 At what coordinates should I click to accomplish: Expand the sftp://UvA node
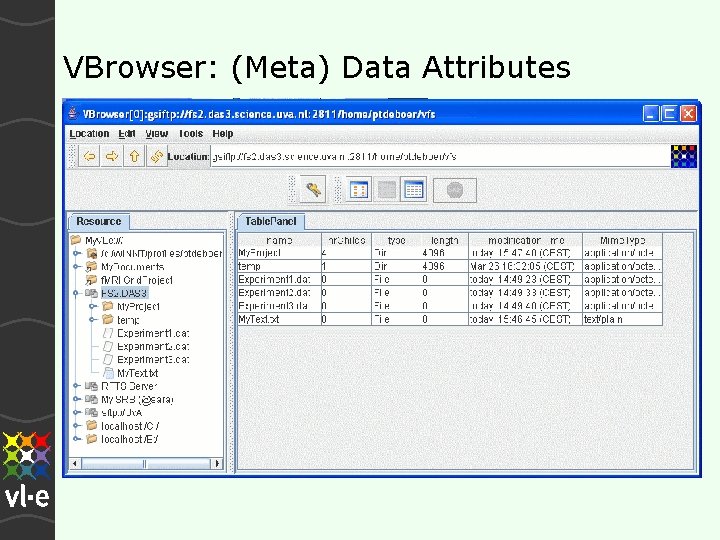pos(77,412)
